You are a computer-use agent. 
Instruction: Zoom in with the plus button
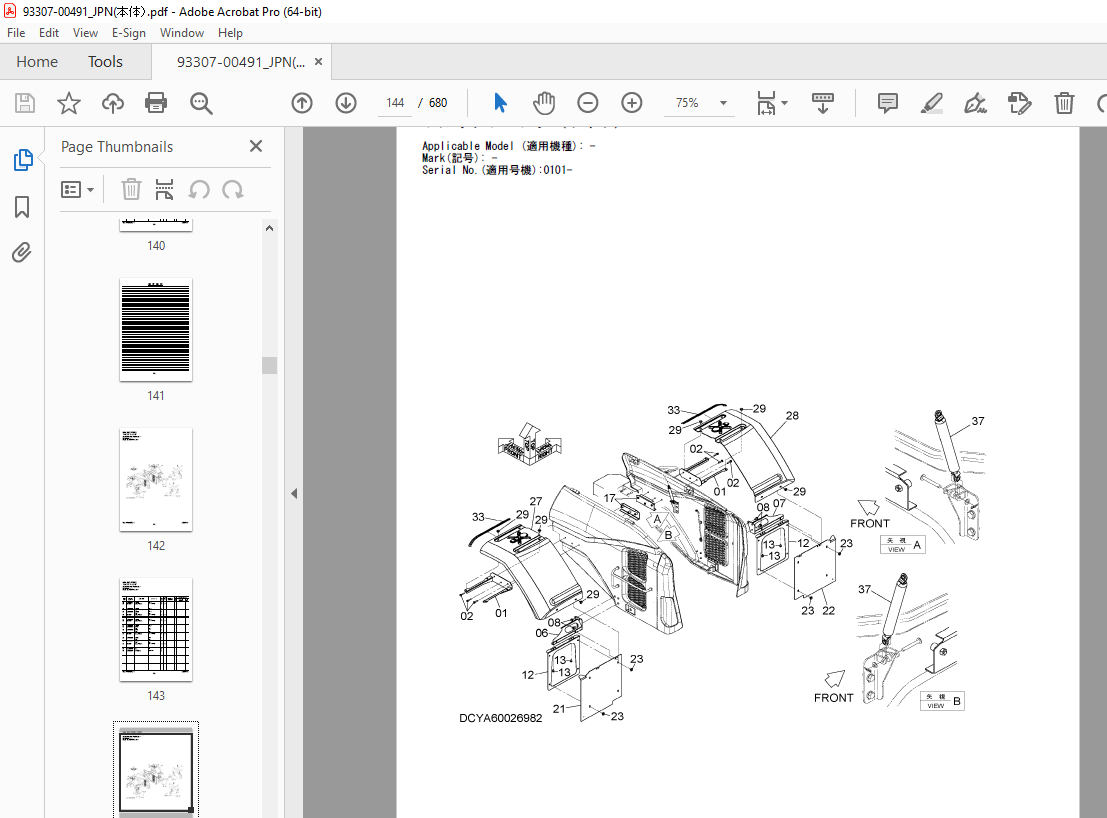click(x=632, y=103)
